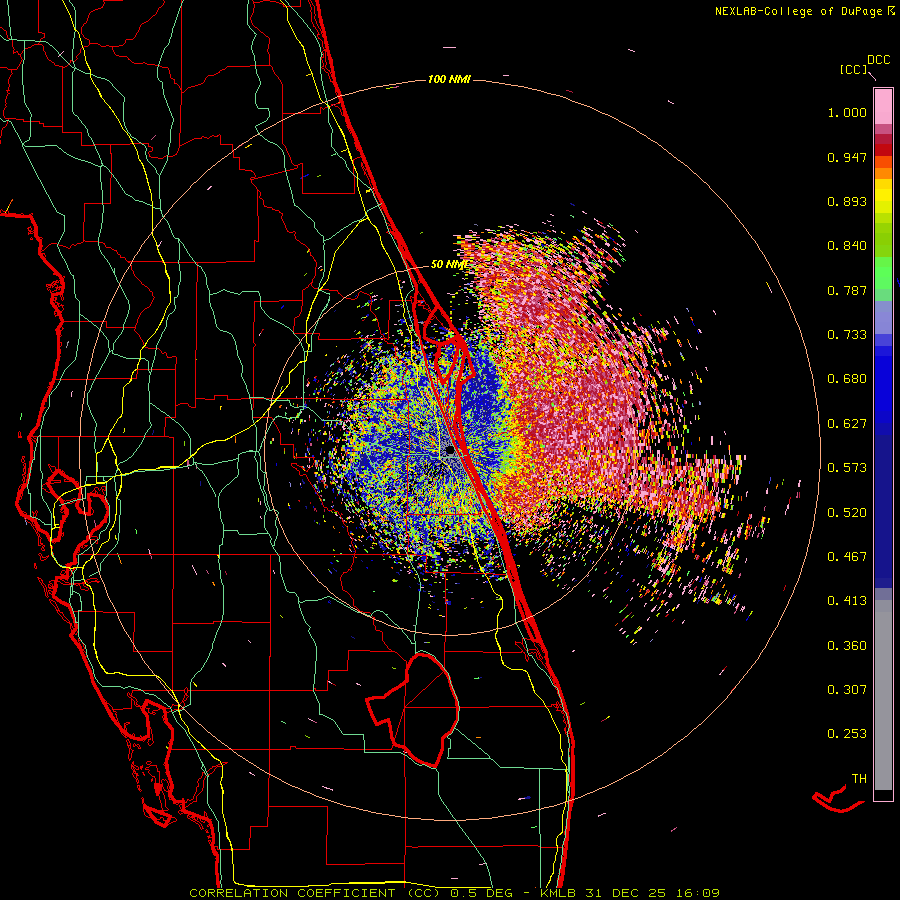Image resolution: width=900 pixels, height=900 pixels.
Task: Click the 0.893 color scale value
Action: 847,201
